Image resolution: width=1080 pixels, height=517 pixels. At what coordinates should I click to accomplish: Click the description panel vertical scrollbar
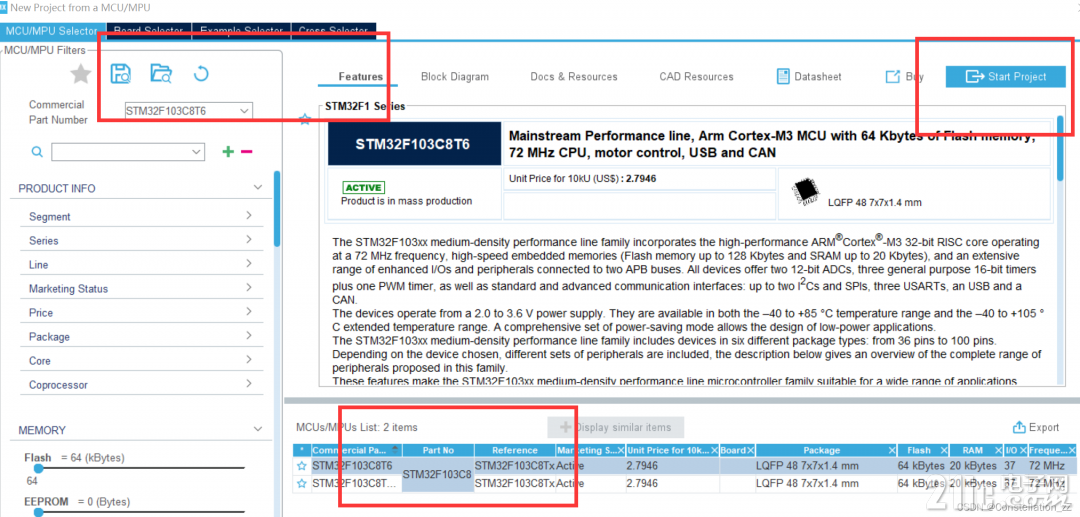click(1061, 148)
